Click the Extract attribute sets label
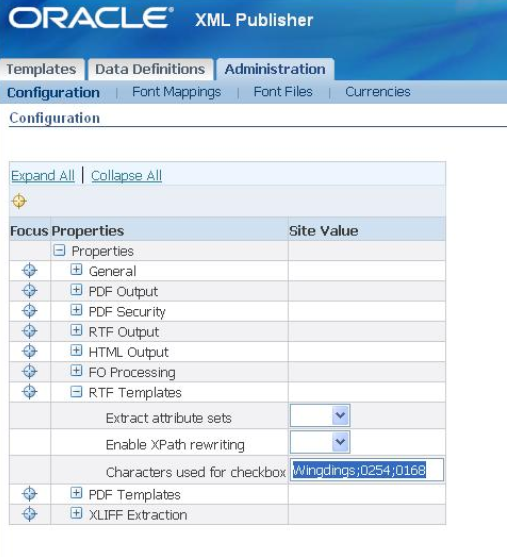The height and width of the screenshot is (557, 507). pos(169,418)
